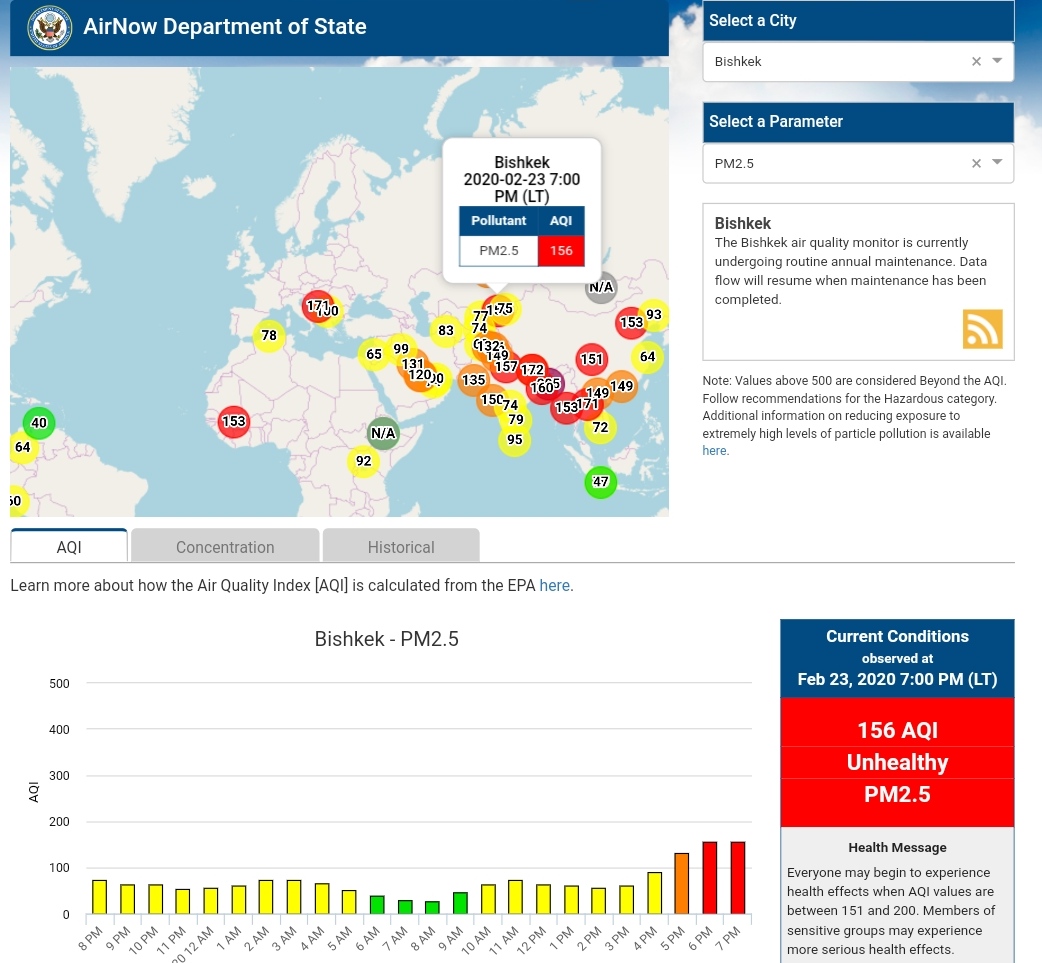1042x963 pixels.
Task: Click the red 151 AQI map marker
Action: 592,359
